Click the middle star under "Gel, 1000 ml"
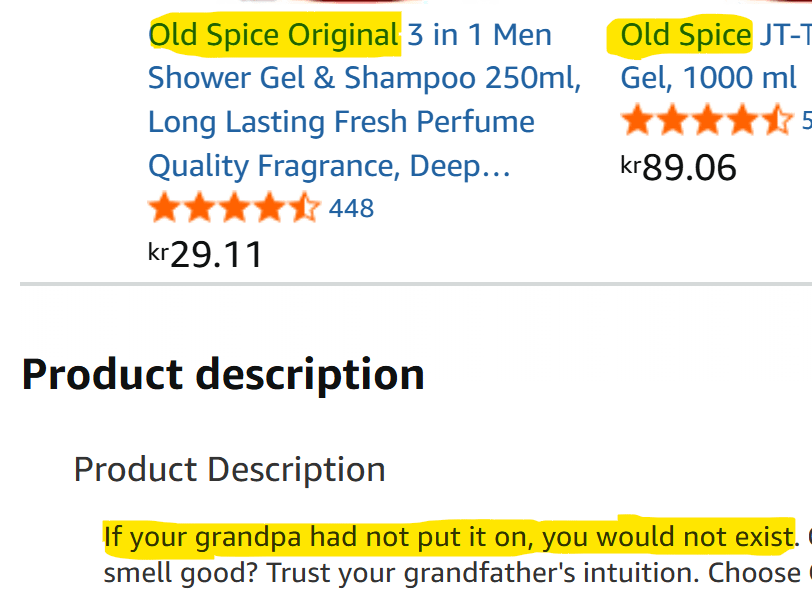Screen dimensions: 812x602 click(707, 122)
